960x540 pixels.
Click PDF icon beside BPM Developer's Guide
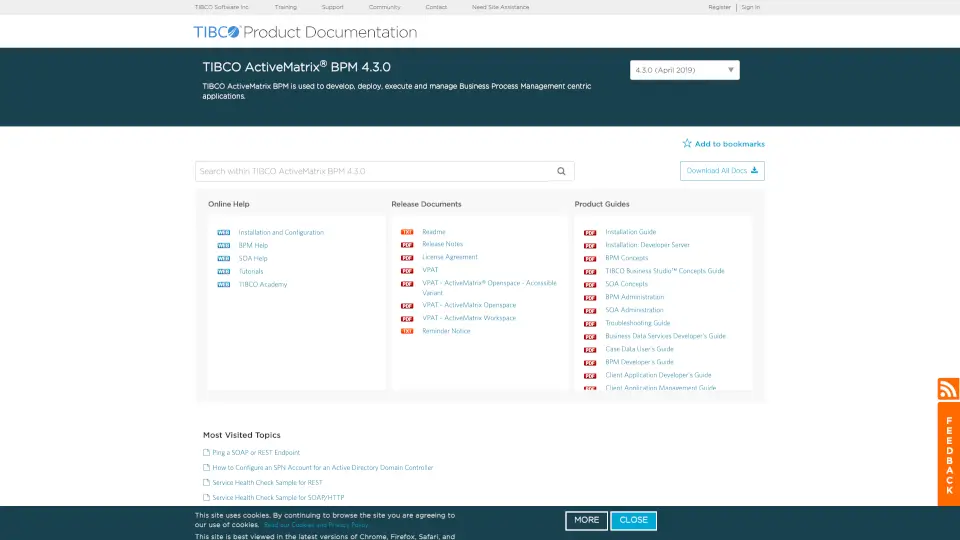590,363
